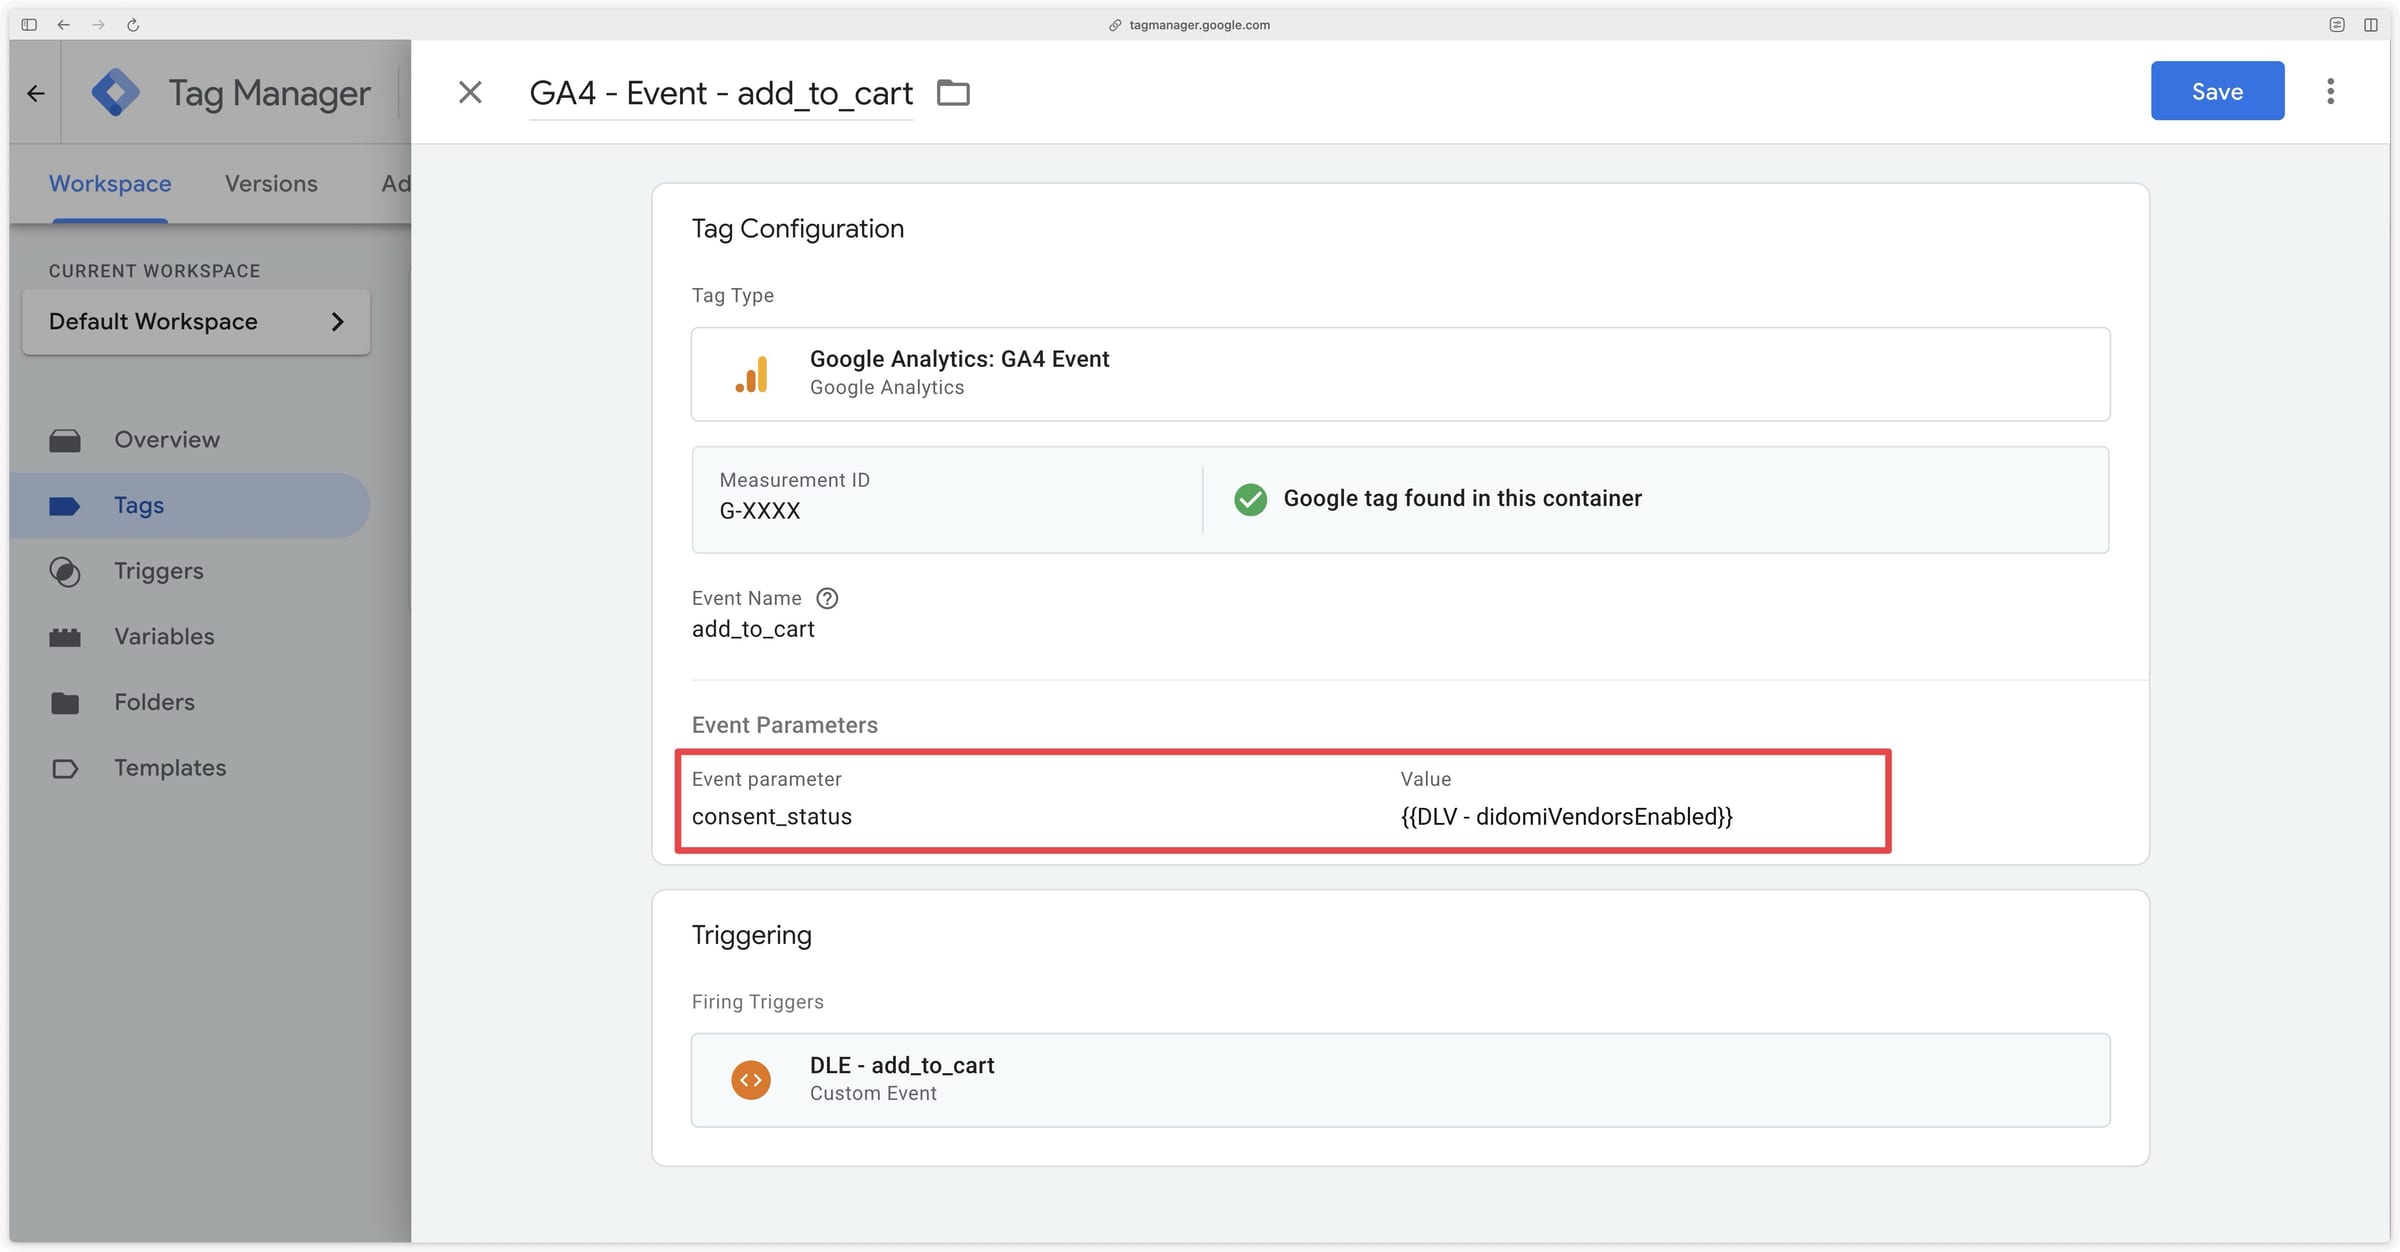Click the Triggering section heading
Screen dimensions: 2400x1252
pos(752,935)
